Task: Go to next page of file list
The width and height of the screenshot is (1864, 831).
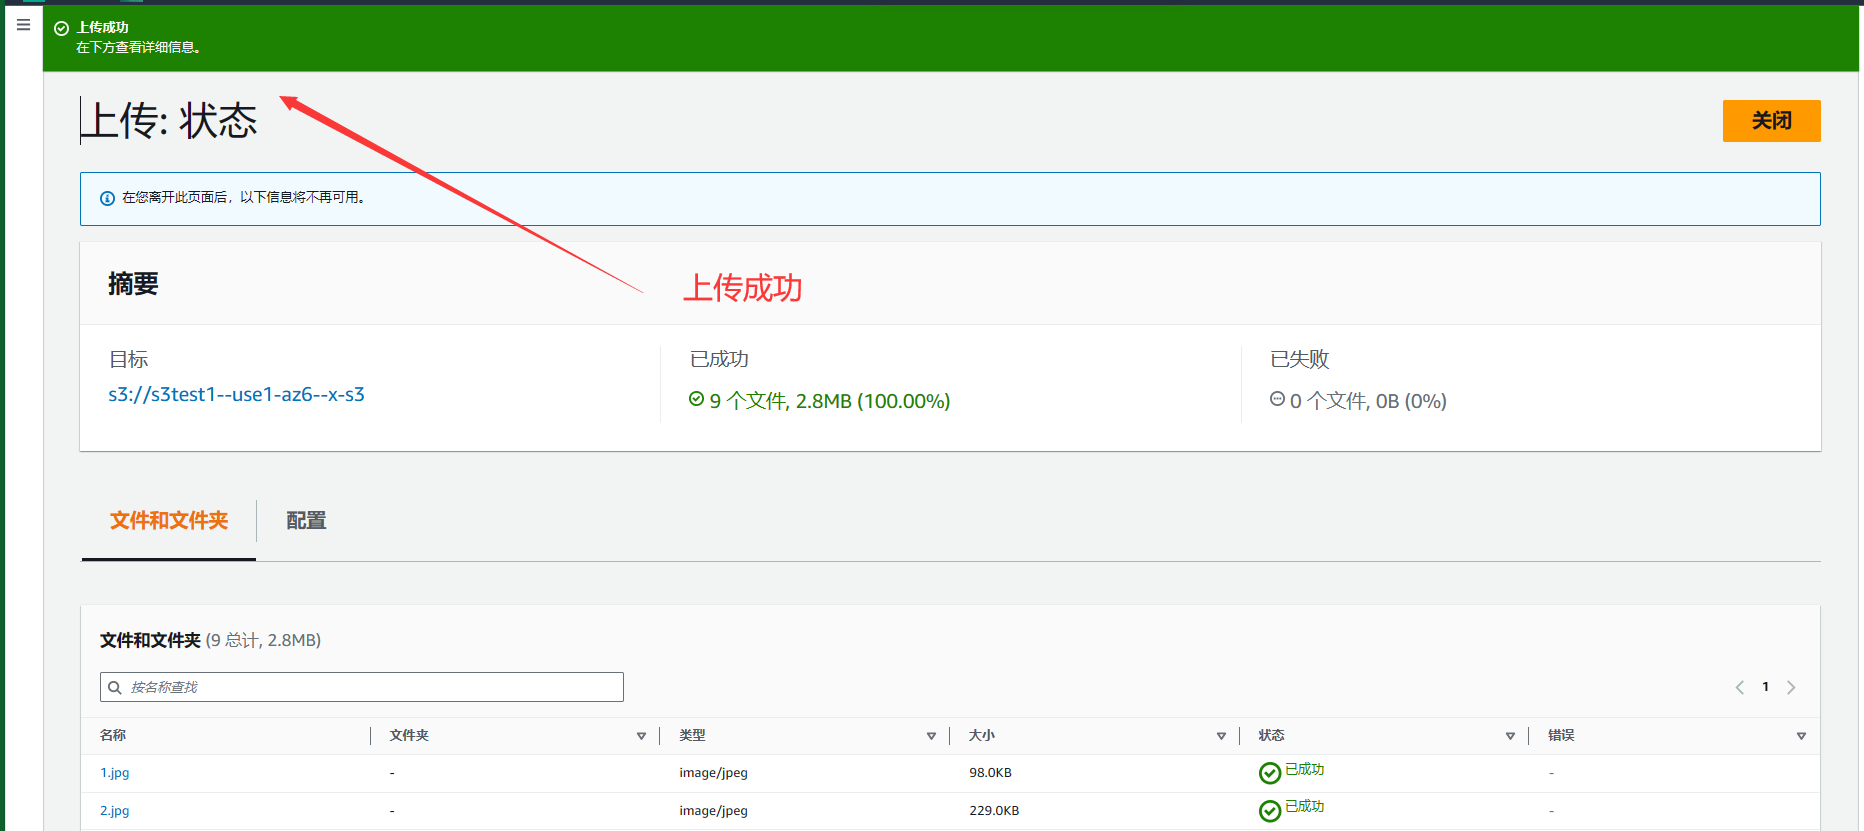Action: [1791, 687]
